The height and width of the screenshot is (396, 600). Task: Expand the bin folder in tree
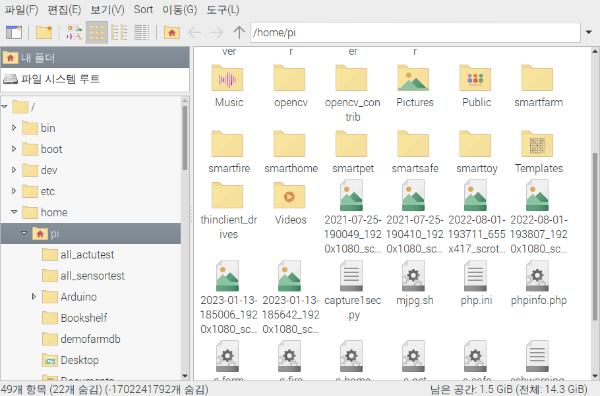(x=14, y=128)
